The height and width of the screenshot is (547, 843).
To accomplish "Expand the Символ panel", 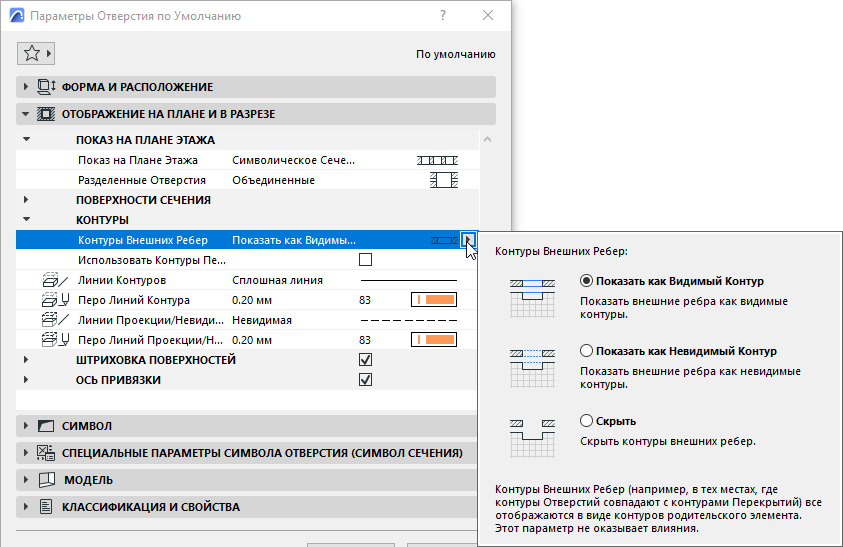I will point(25,426).
